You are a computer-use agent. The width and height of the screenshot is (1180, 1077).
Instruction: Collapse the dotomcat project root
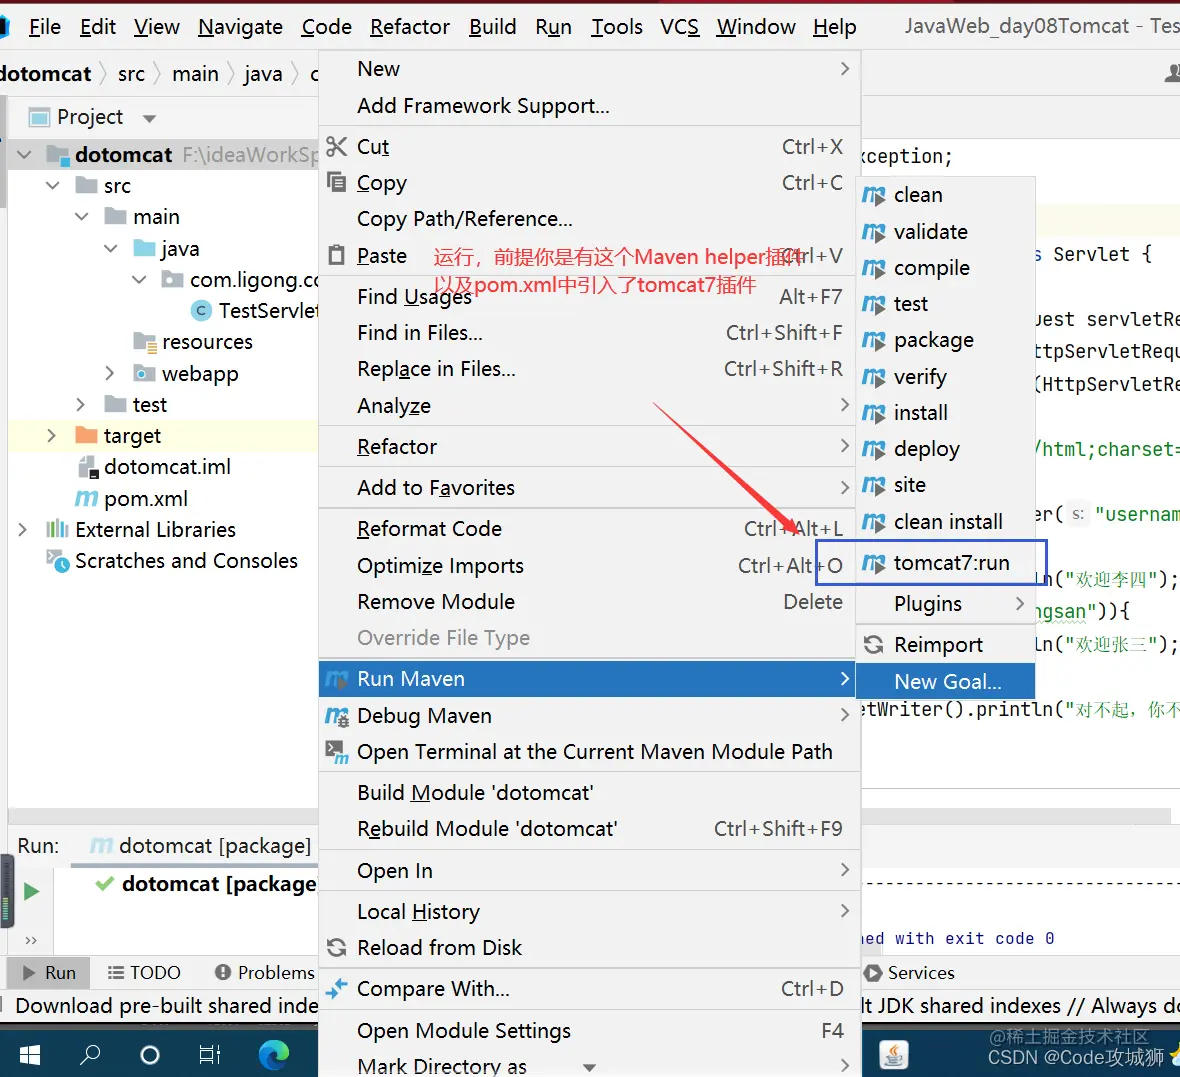pos(24,155)
